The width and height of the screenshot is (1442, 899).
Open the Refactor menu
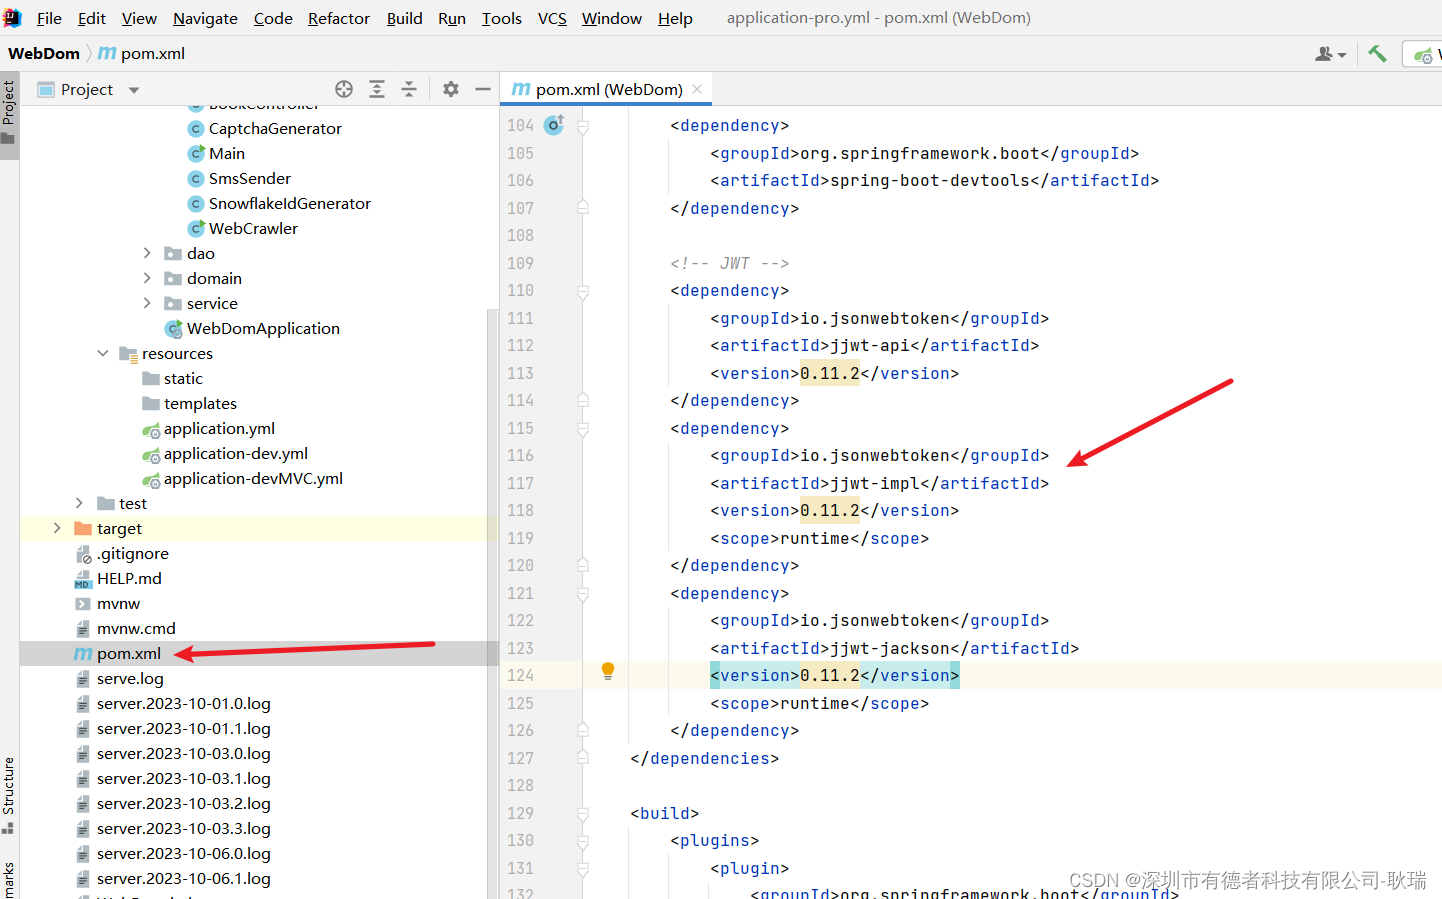(339, 18)
